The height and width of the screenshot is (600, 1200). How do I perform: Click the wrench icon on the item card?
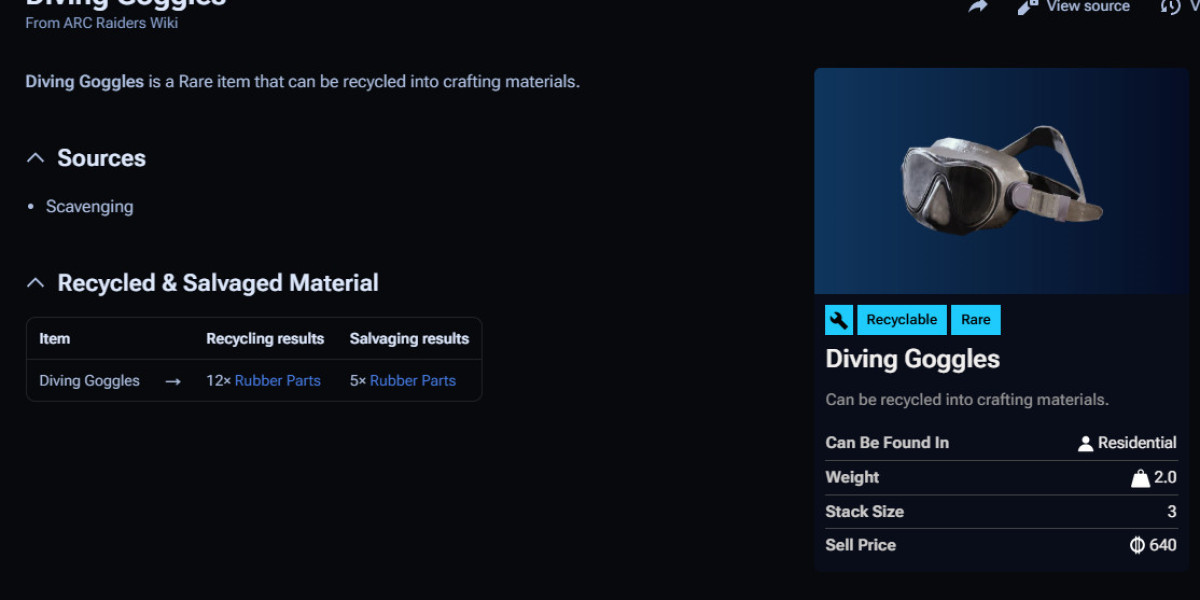point(839,319)
